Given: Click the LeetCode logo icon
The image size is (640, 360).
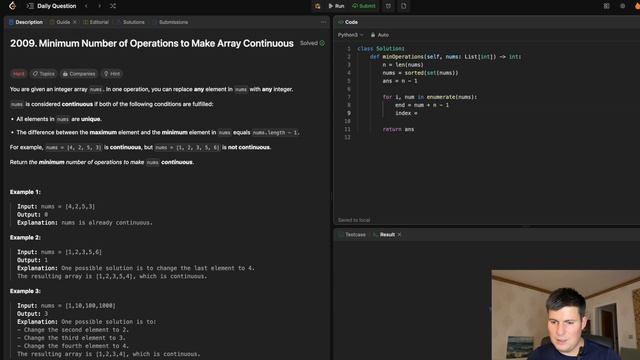Looking at the screenshot, I should pos(12,6).
